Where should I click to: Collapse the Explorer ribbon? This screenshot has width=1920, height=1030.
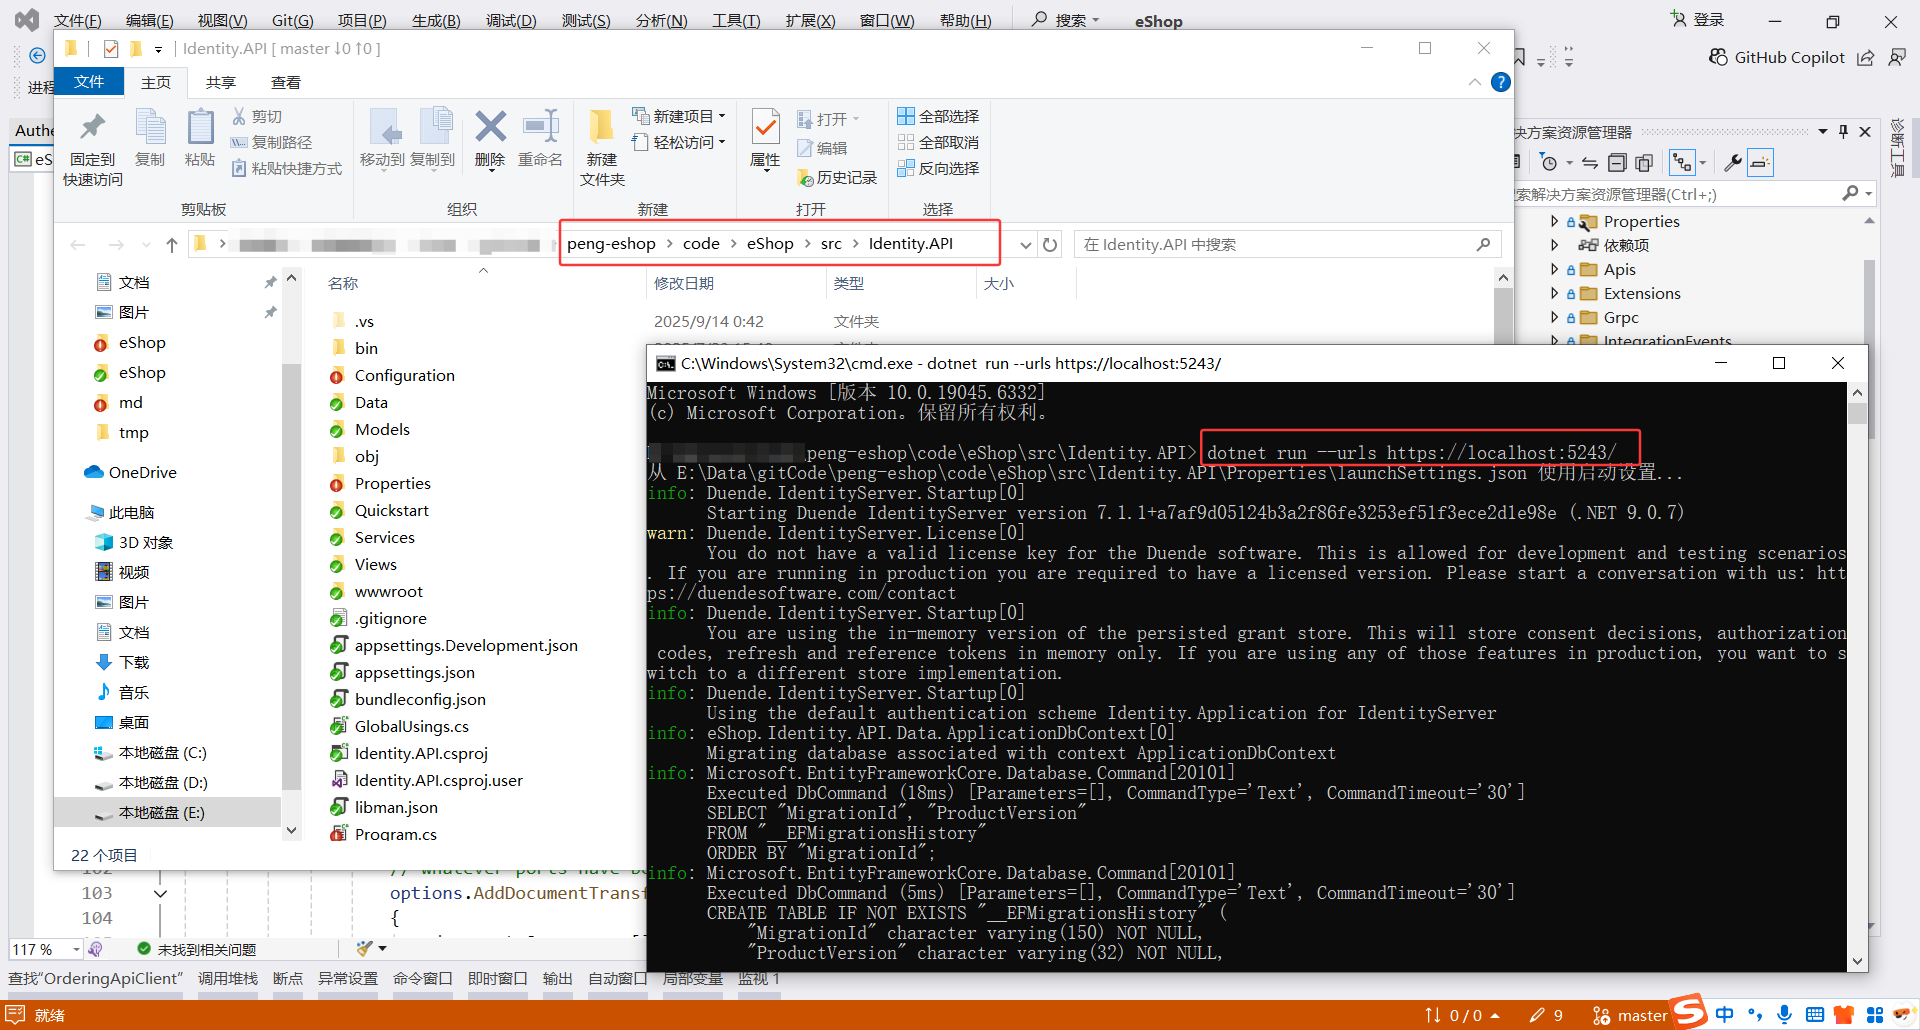pos(1474,82)
